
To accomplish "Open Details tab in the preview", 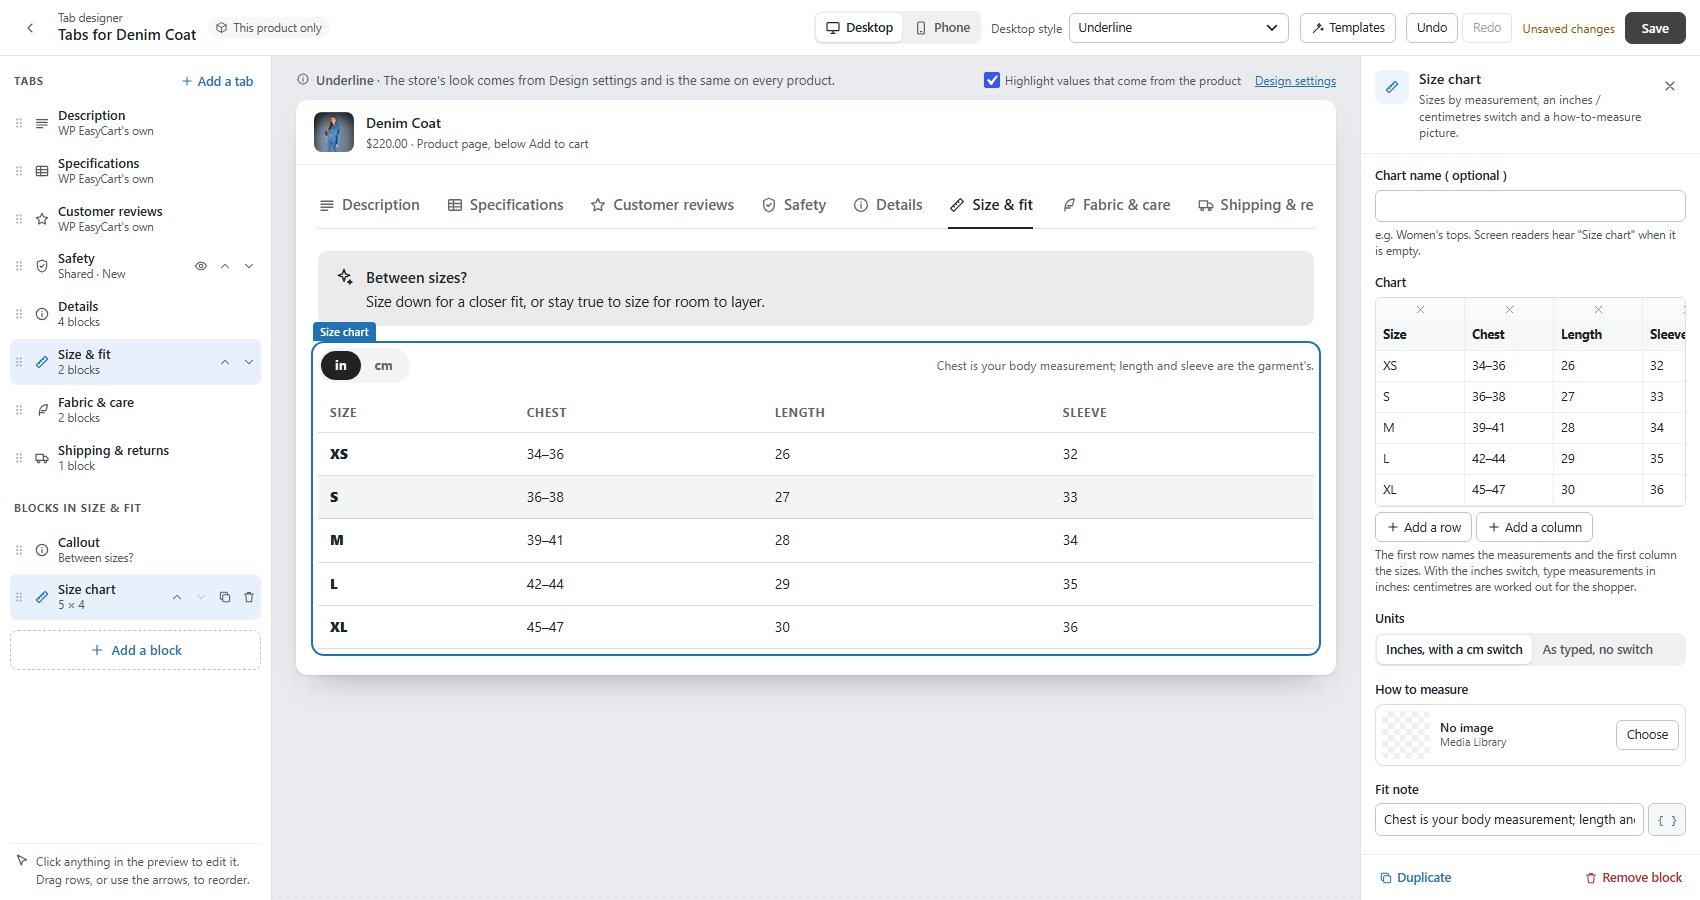I will pos(888,205).
